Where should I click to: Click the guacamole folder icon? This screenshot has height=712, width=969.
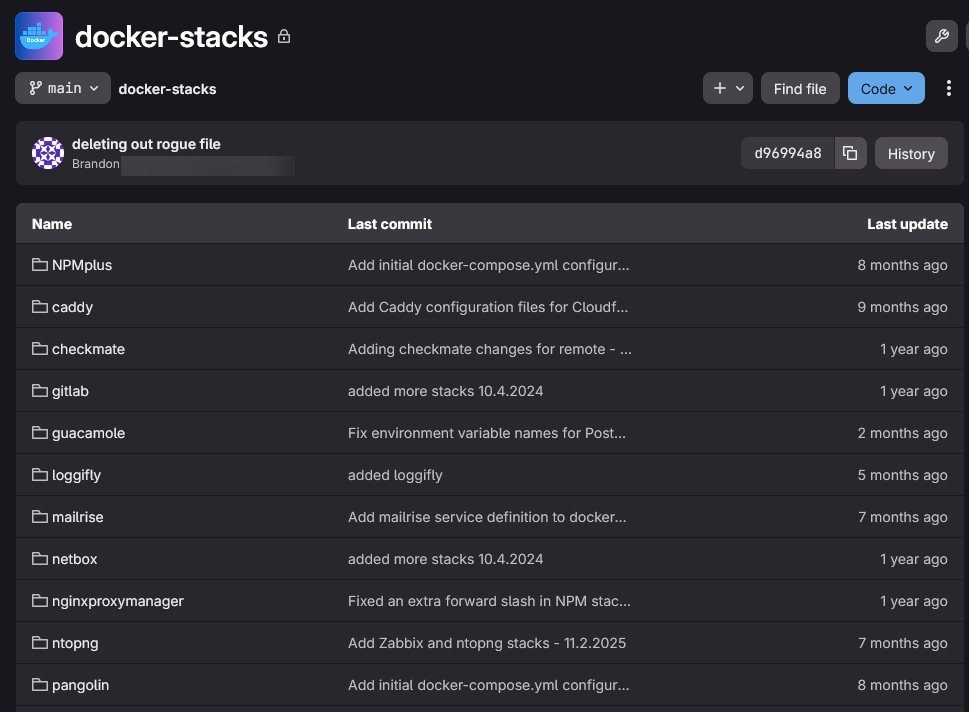[x=40, y=433]
